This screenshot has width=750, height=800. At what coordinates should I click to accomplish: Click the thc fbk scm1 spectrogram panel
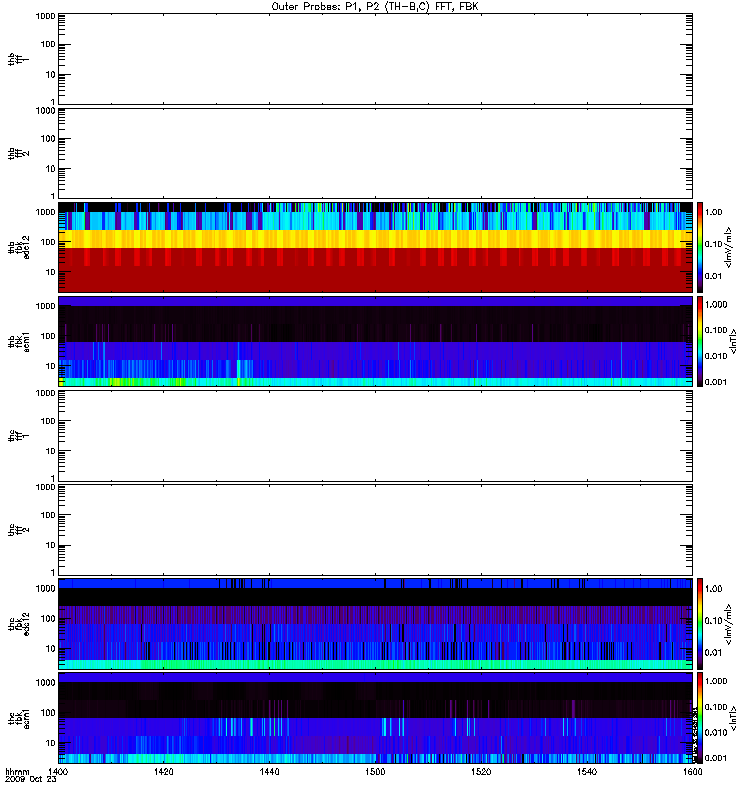click(x=375, y=718)
